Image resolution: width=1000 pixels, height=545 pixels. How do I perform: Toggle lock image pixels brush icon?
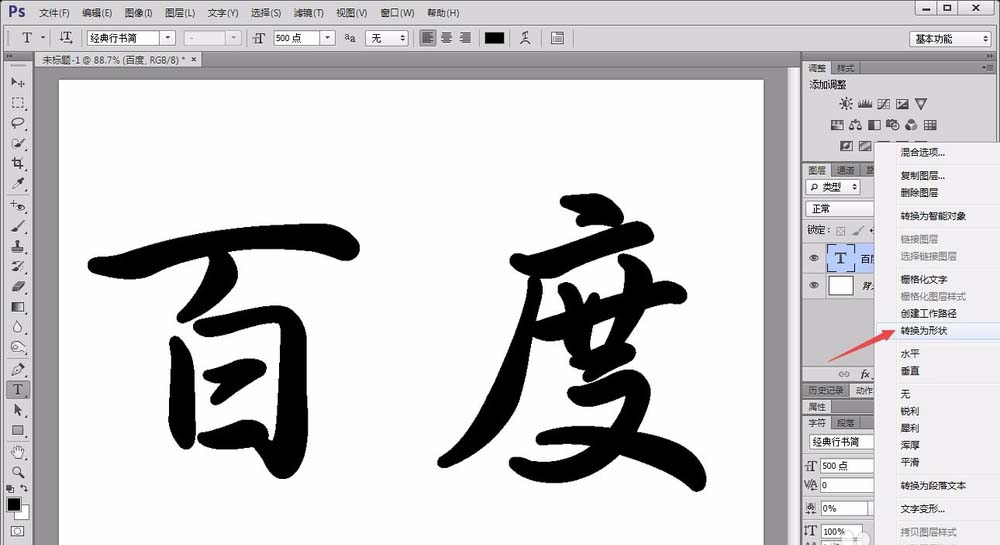pyautogui.click(x=858, y=231)
